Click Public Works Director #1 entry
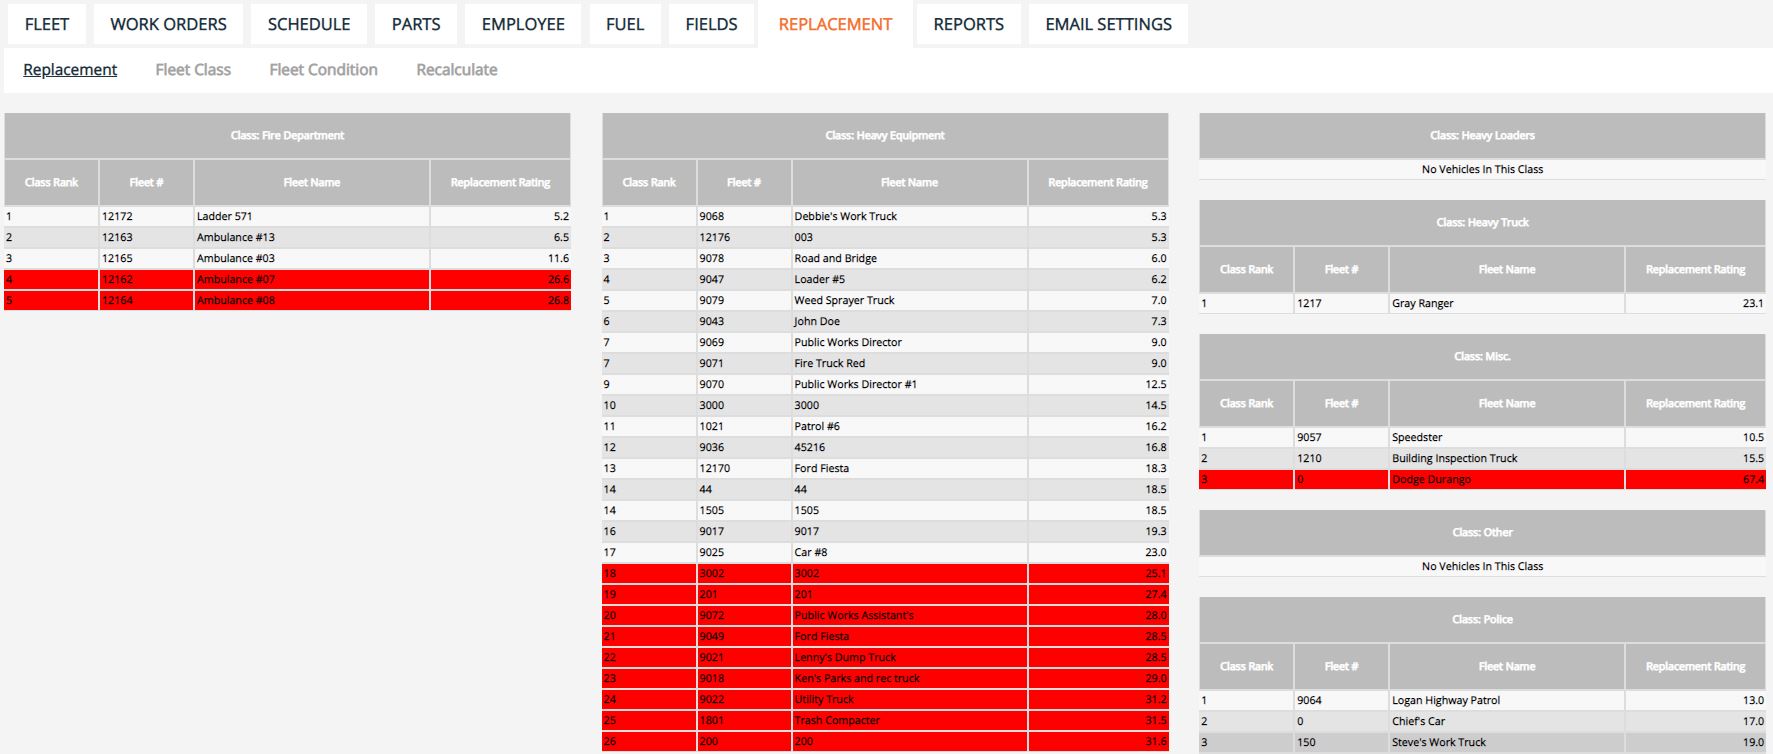 point(855,384)
